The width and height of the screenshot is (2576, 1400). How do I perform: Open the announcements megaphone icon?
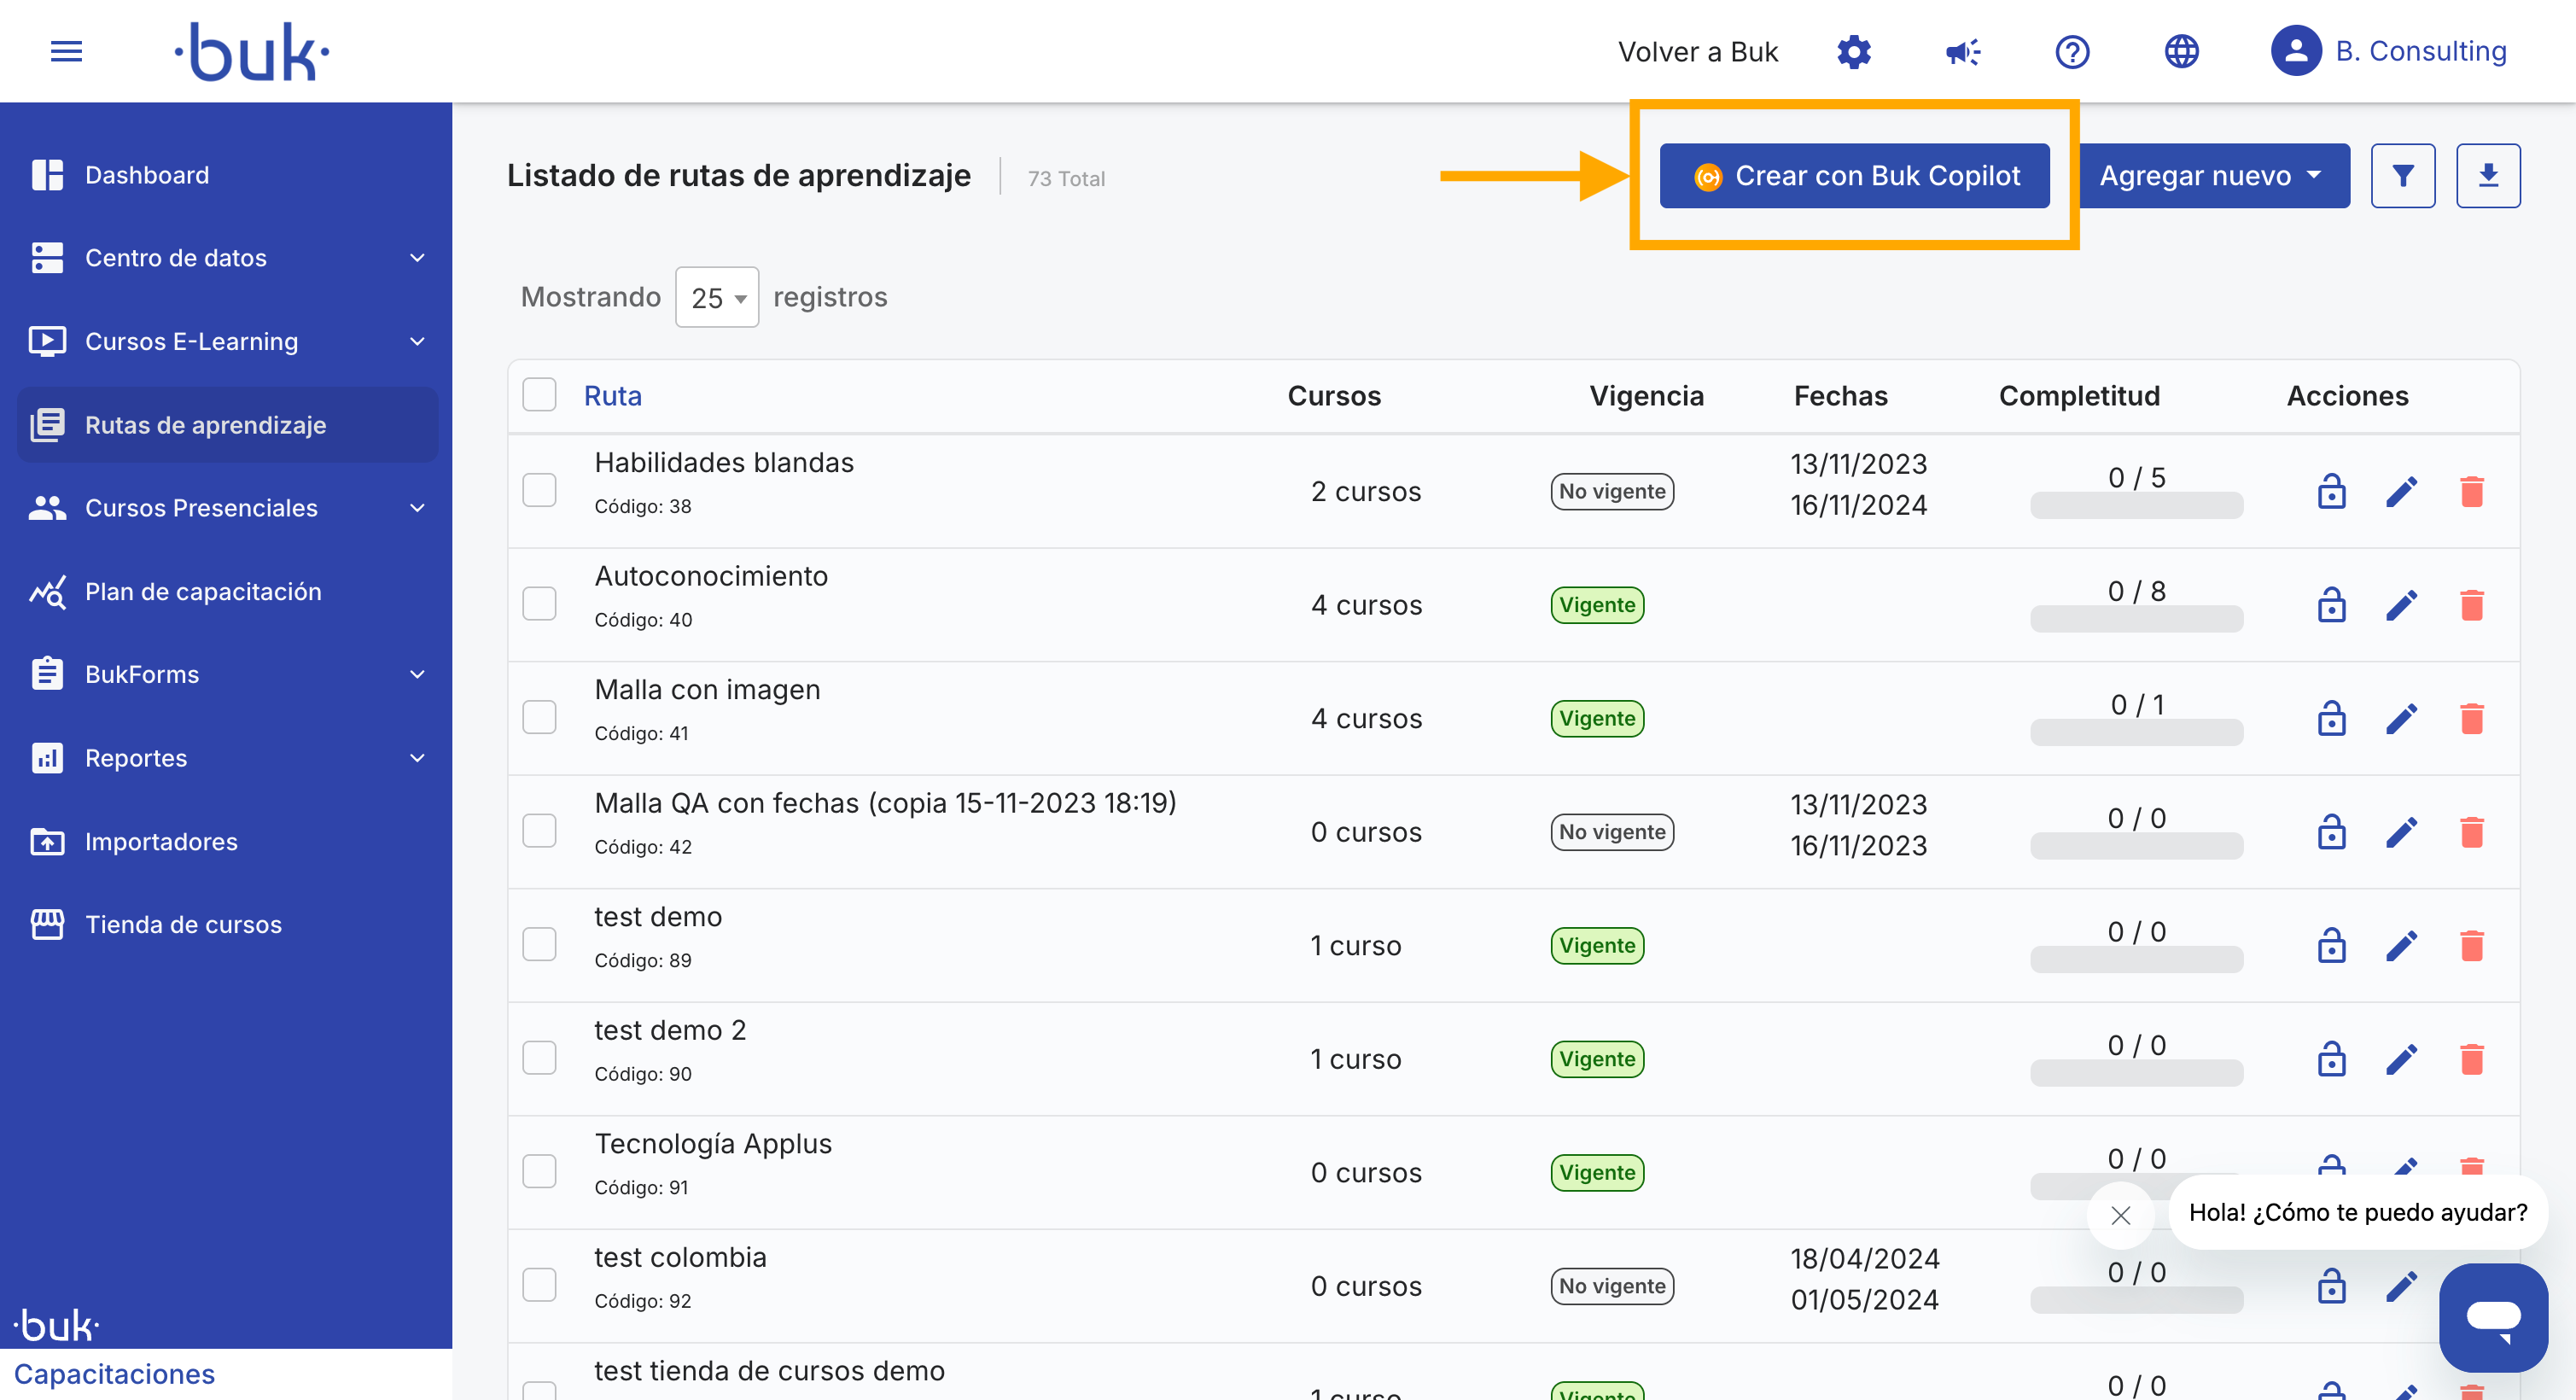point(1962,52)
